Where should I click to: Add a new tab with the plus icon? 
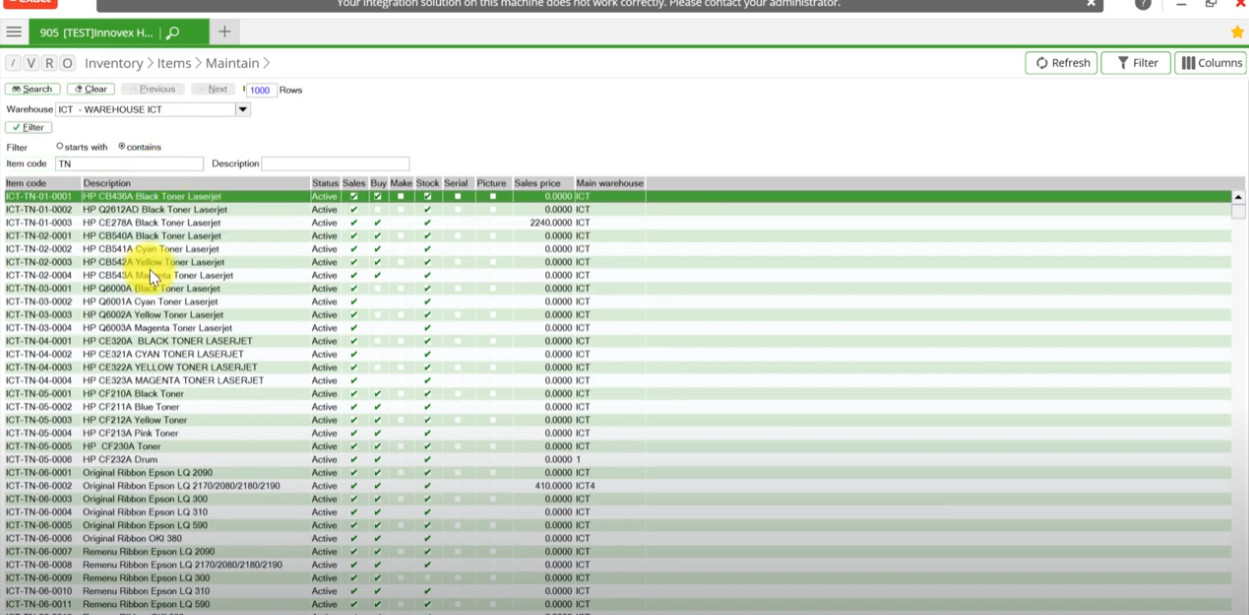coord(224,32)
